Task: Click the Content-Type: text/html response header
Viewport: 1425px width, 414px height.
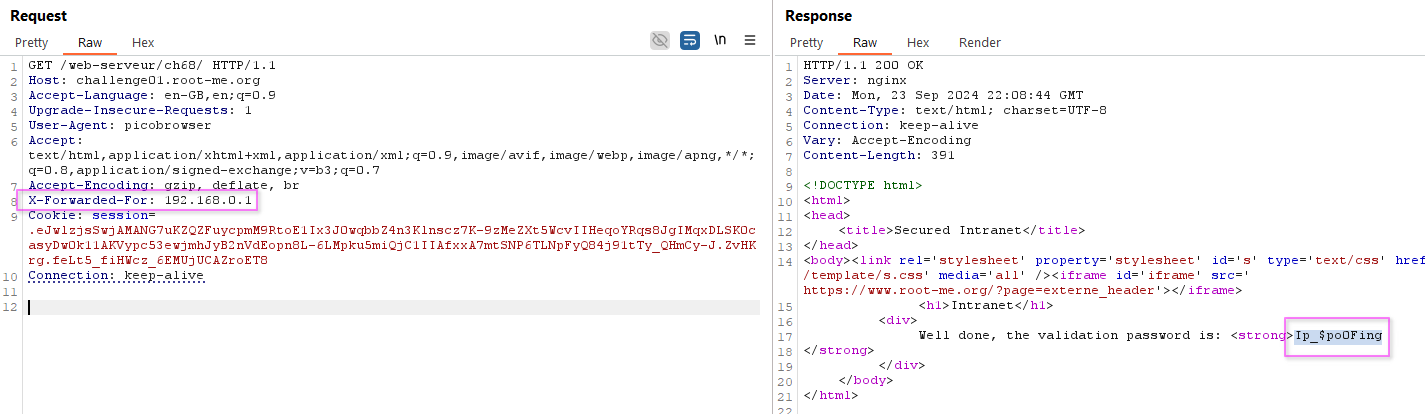Action: coord(956,111)
